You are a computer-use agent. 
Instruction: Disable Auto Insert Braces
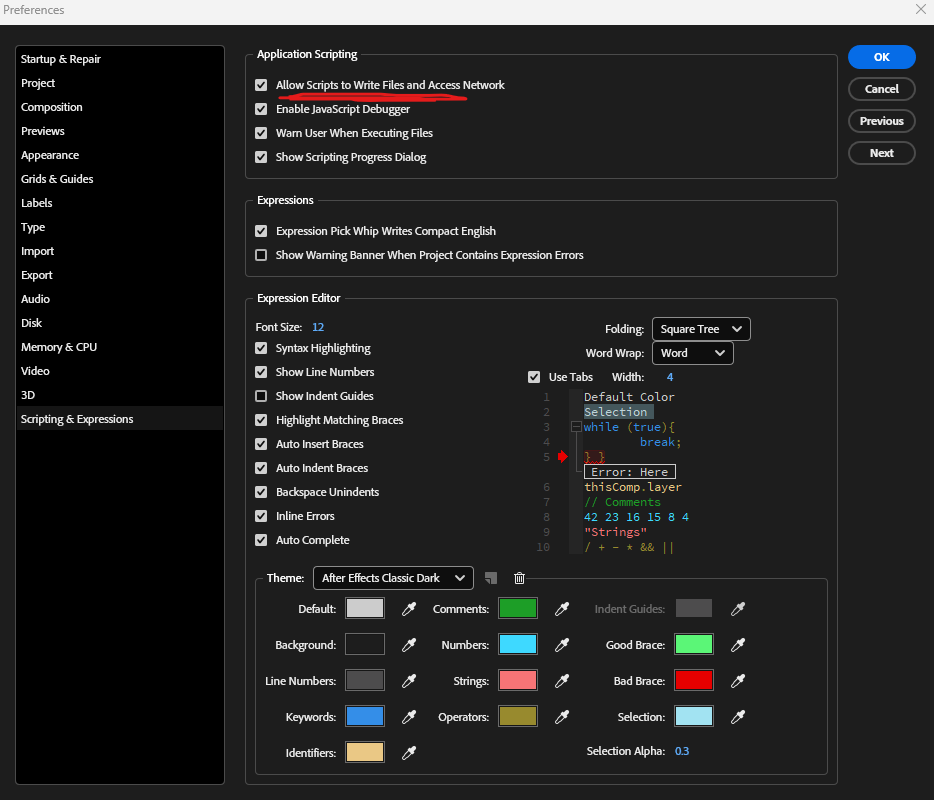pos(261,444)
